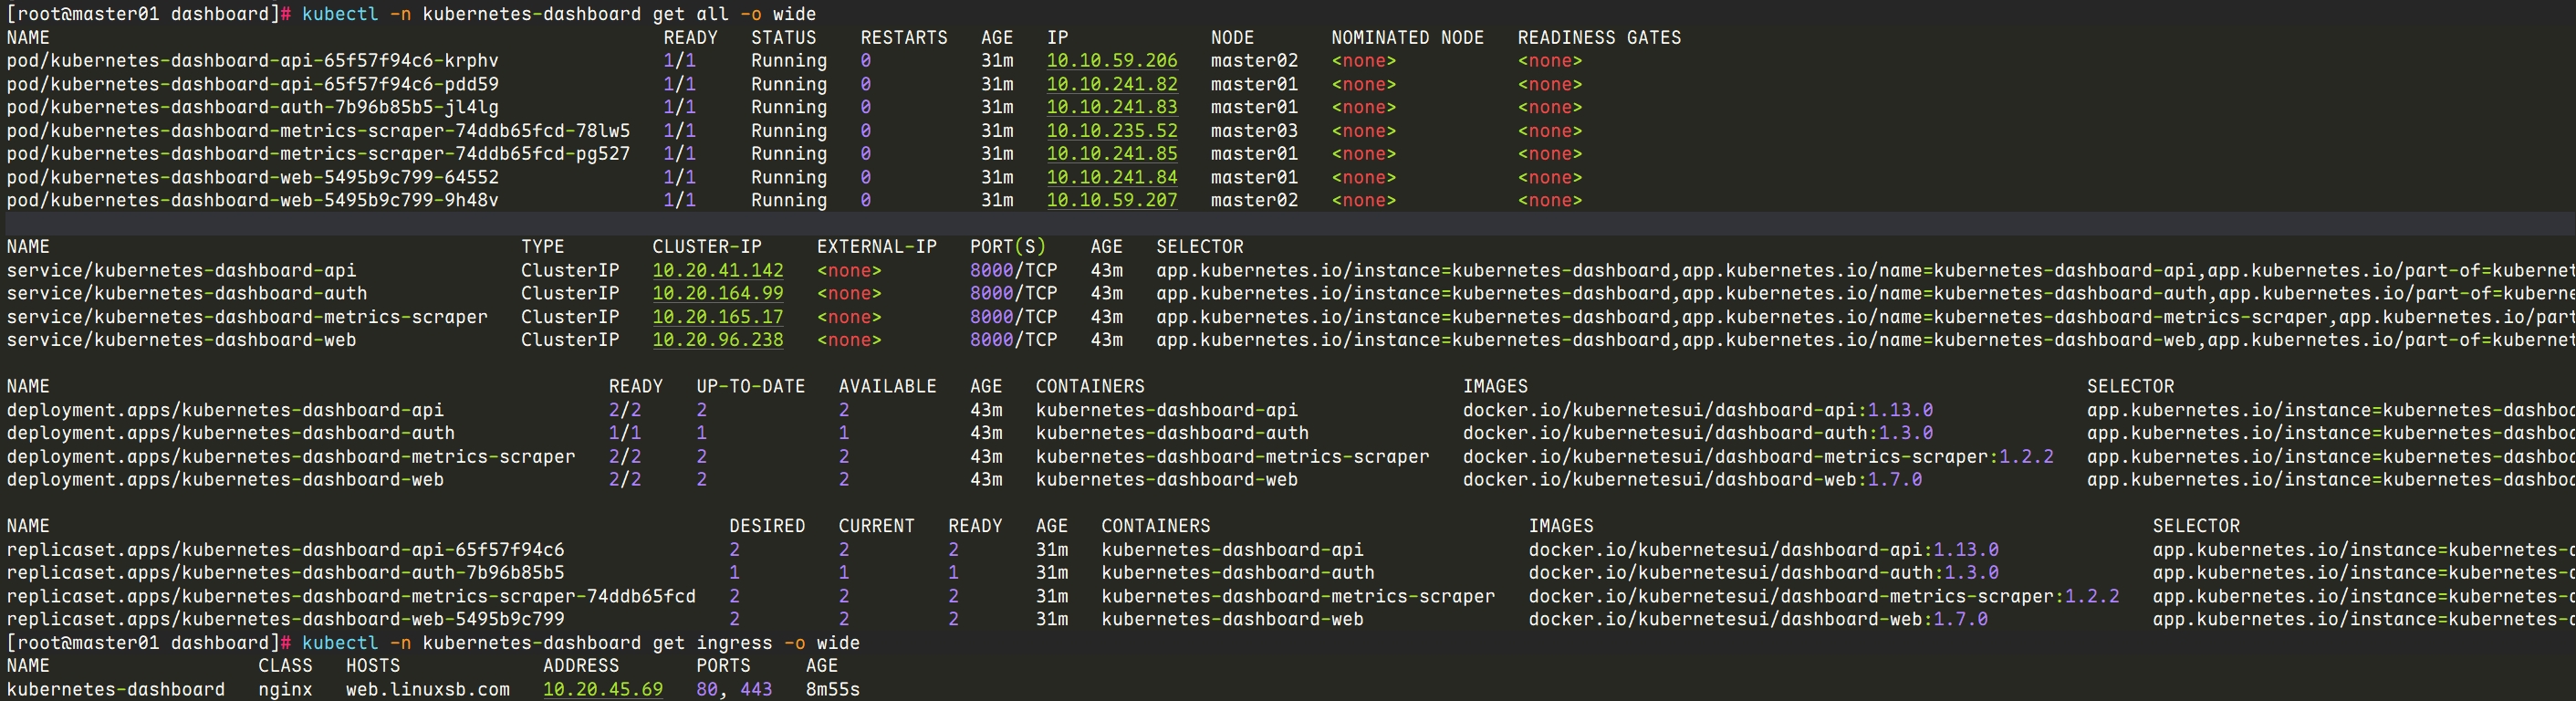Click the ingress host web.linuxsb.com
2576x701 pixels.
(427, 689)
